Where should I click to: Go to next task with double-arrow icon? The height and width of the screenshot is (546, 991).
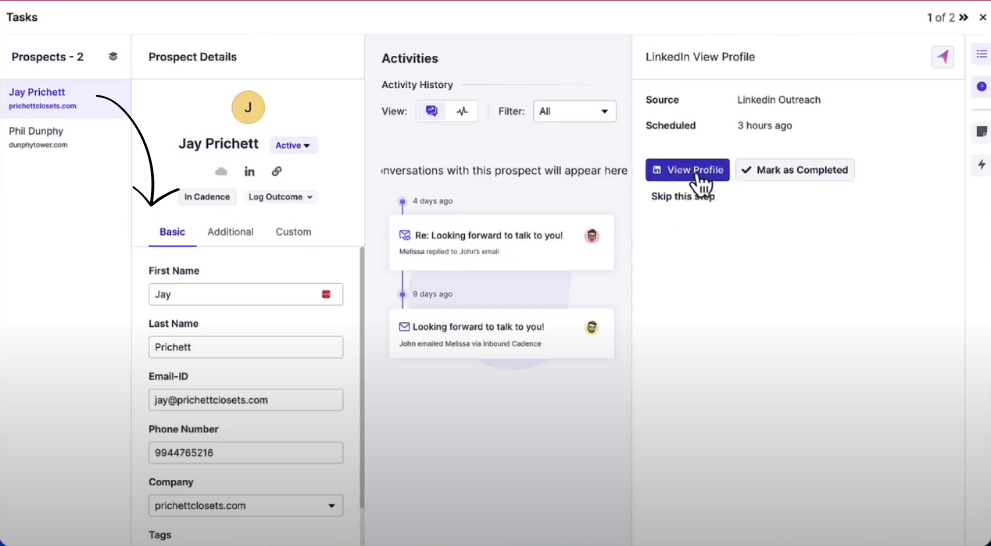[x=963, y=18]
